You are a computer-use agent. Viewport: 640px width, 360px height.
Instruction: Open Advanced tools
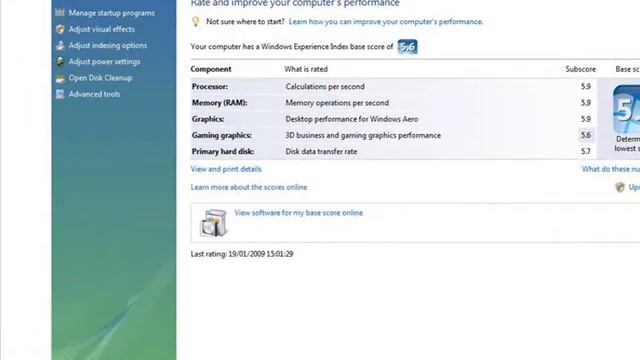coord(94,94)
